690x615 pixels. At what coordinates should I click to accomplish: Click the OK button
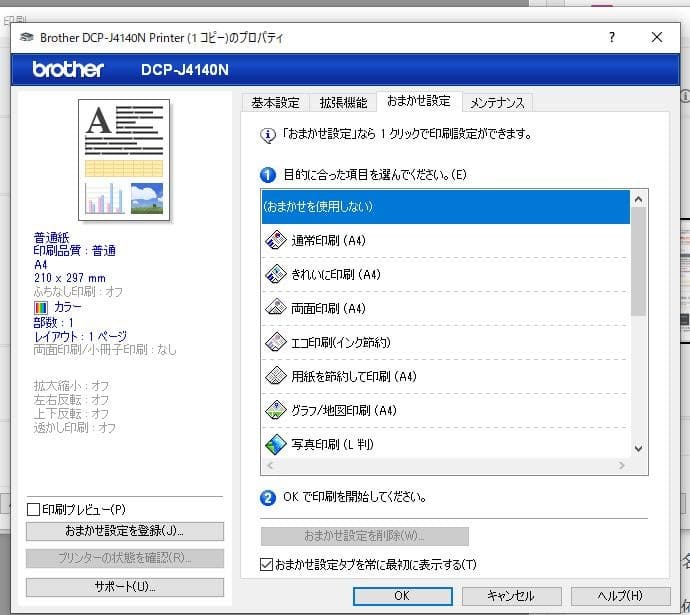[403, 596]
